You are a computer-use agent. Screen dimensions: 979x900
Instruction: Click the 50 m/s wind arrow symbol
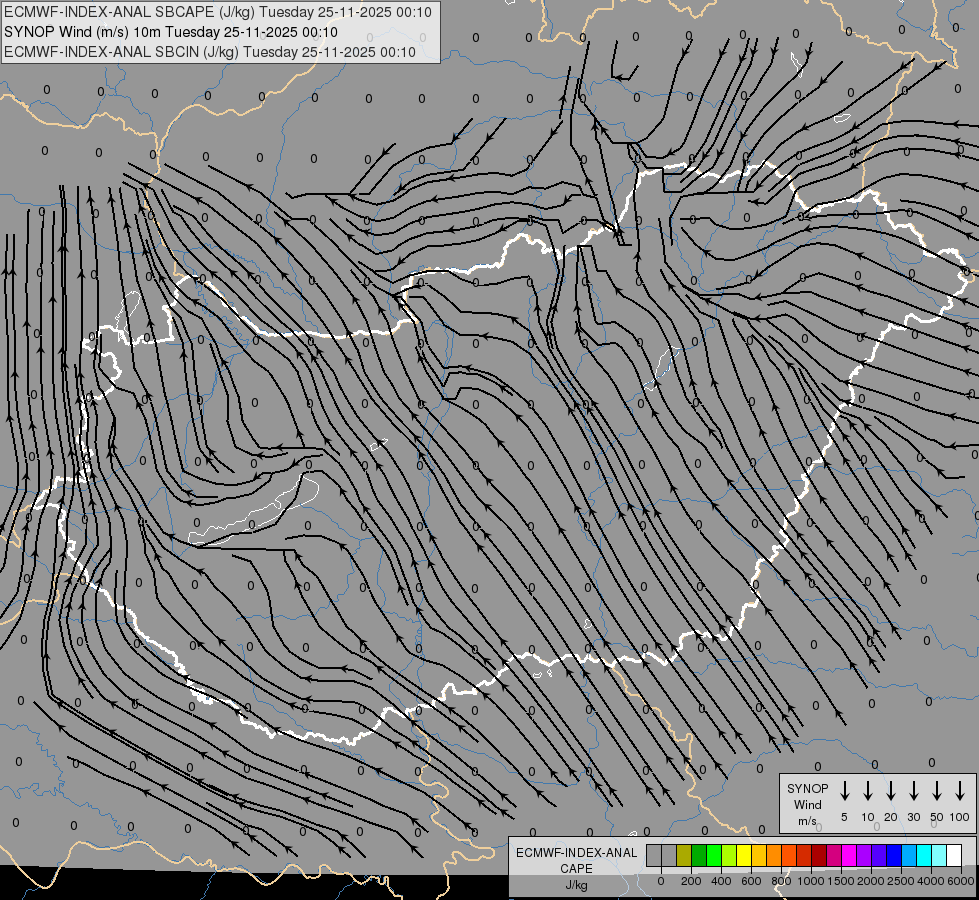tap(937, 791)
